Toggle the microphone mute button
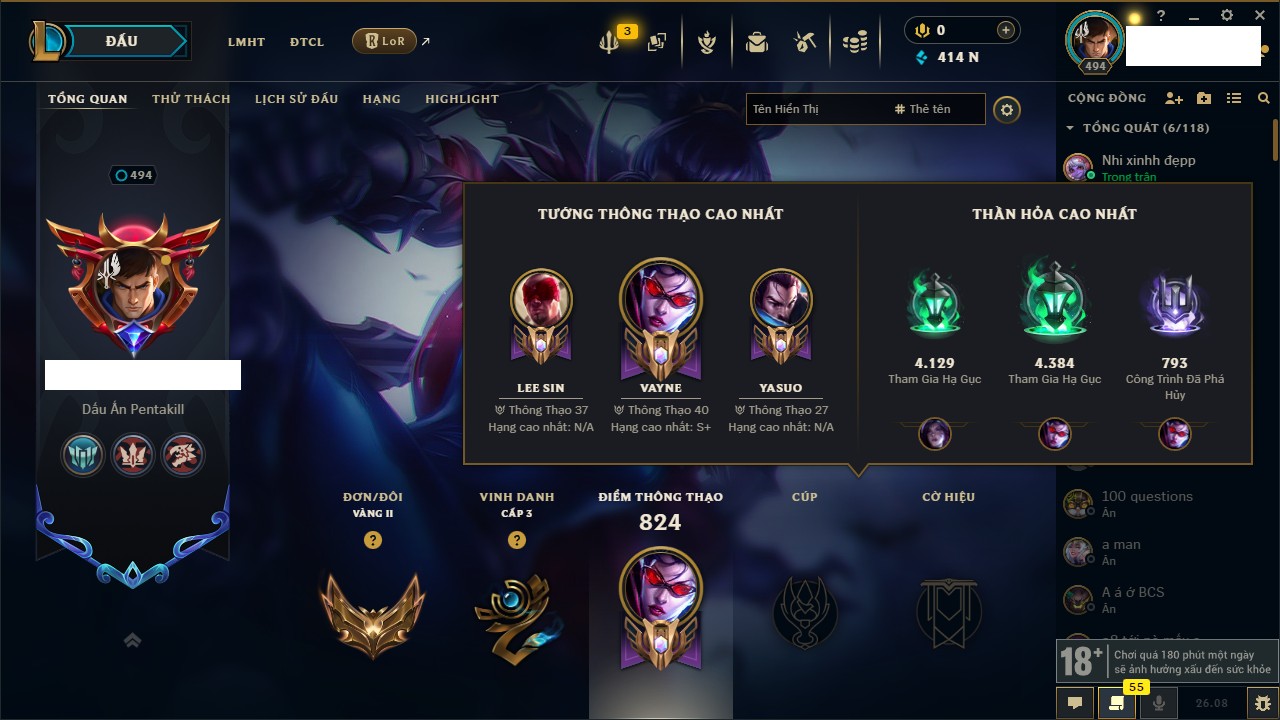This screenshot has width=1280, height=720. (1159, 703)
